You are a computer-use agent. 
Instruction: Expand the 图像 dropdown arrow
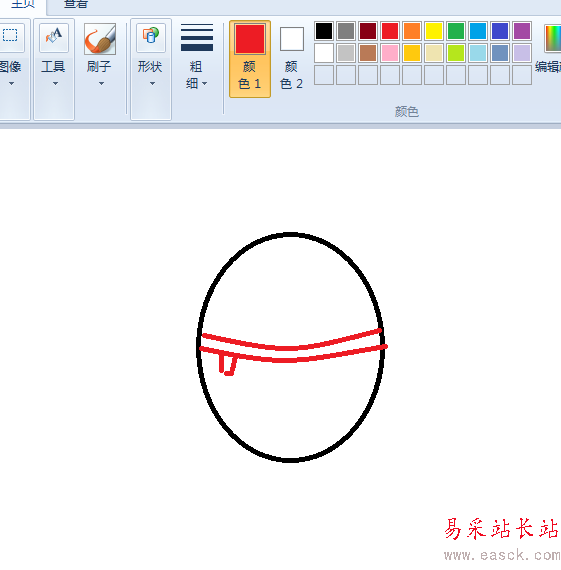pyautogui.click(x=12, y=84)
